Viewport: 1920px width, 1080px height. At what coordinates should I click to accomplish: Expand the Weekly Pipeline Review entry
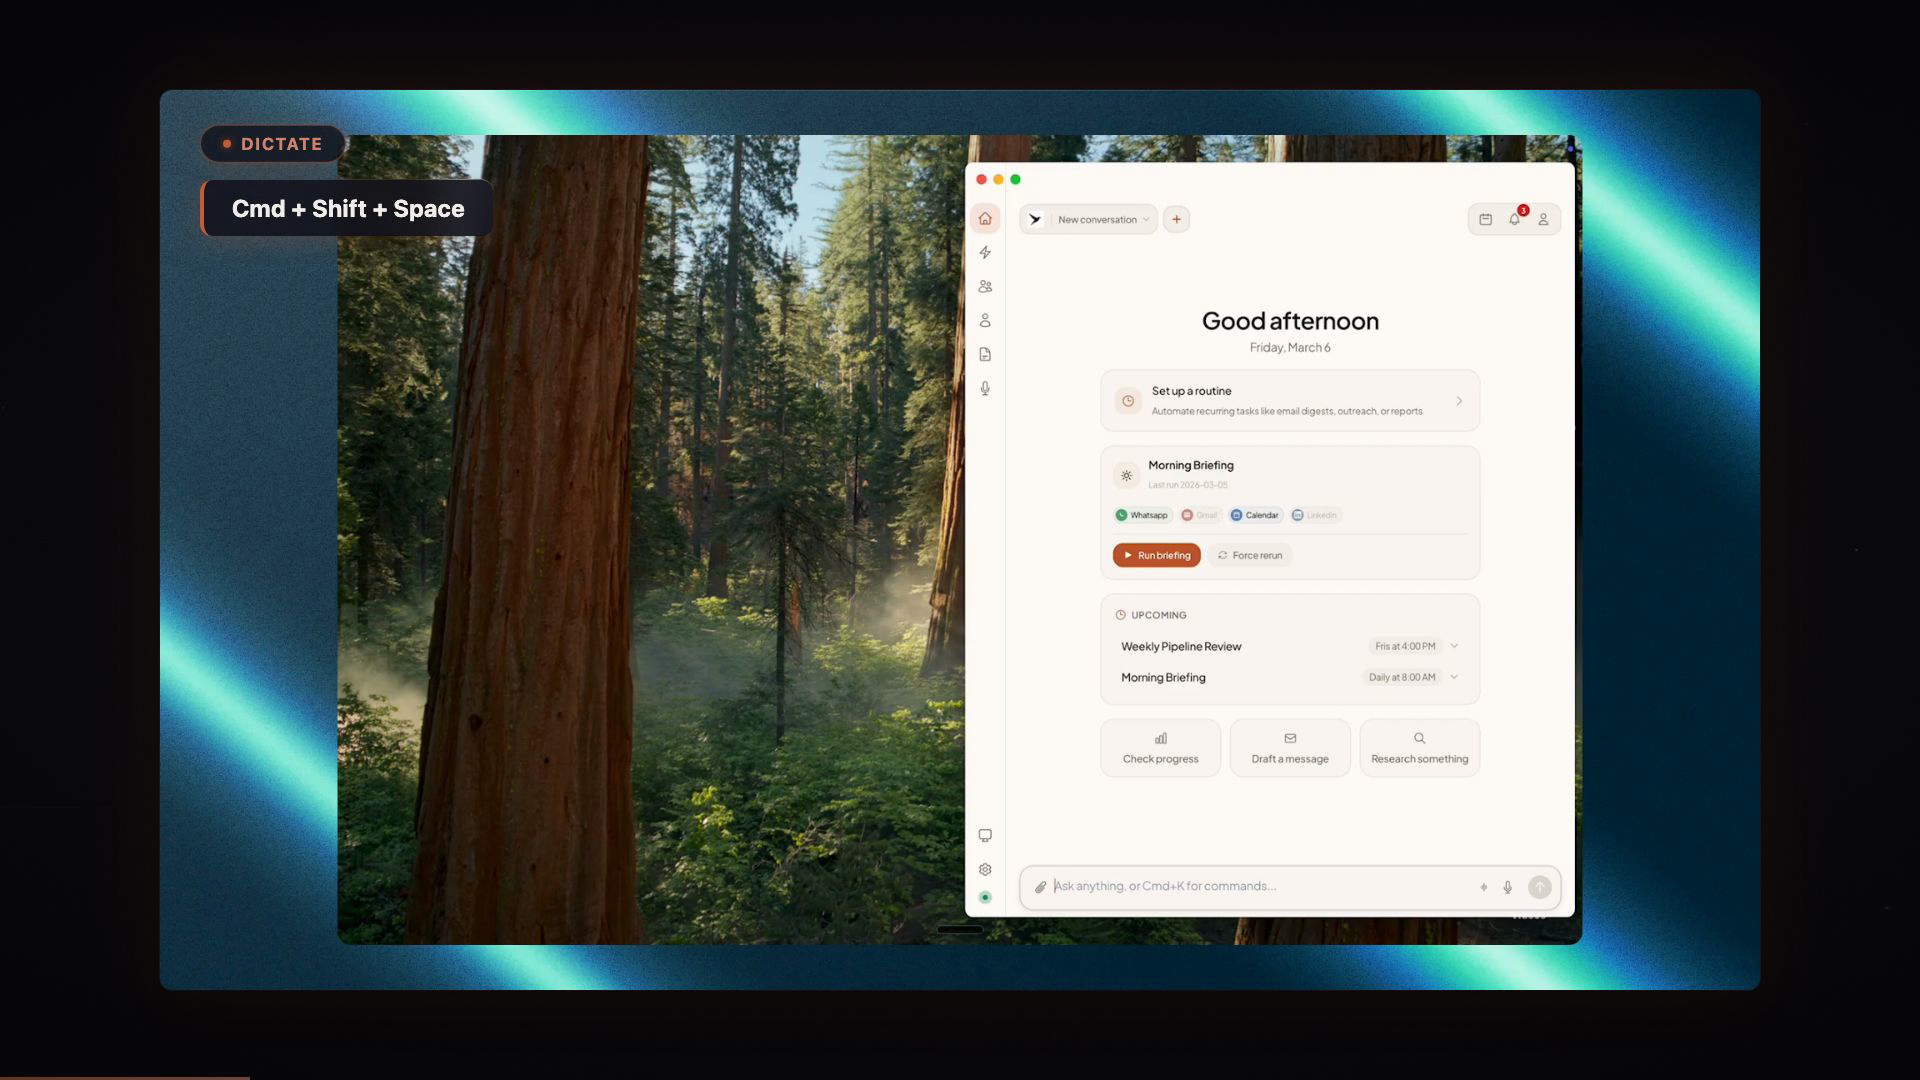1454,646
